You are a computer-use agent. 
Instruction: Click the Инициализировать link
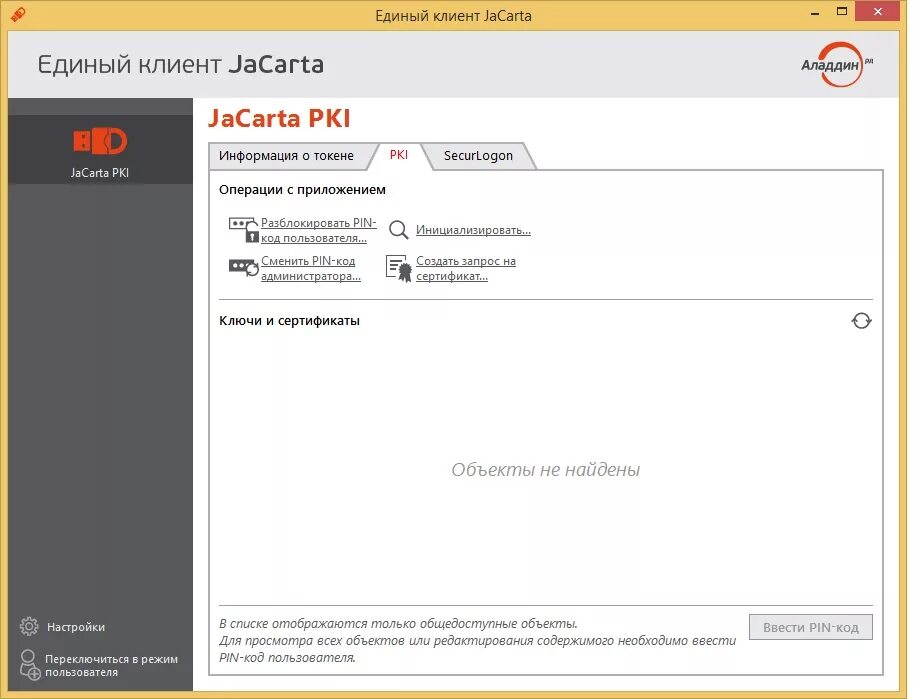pos(473,230)
